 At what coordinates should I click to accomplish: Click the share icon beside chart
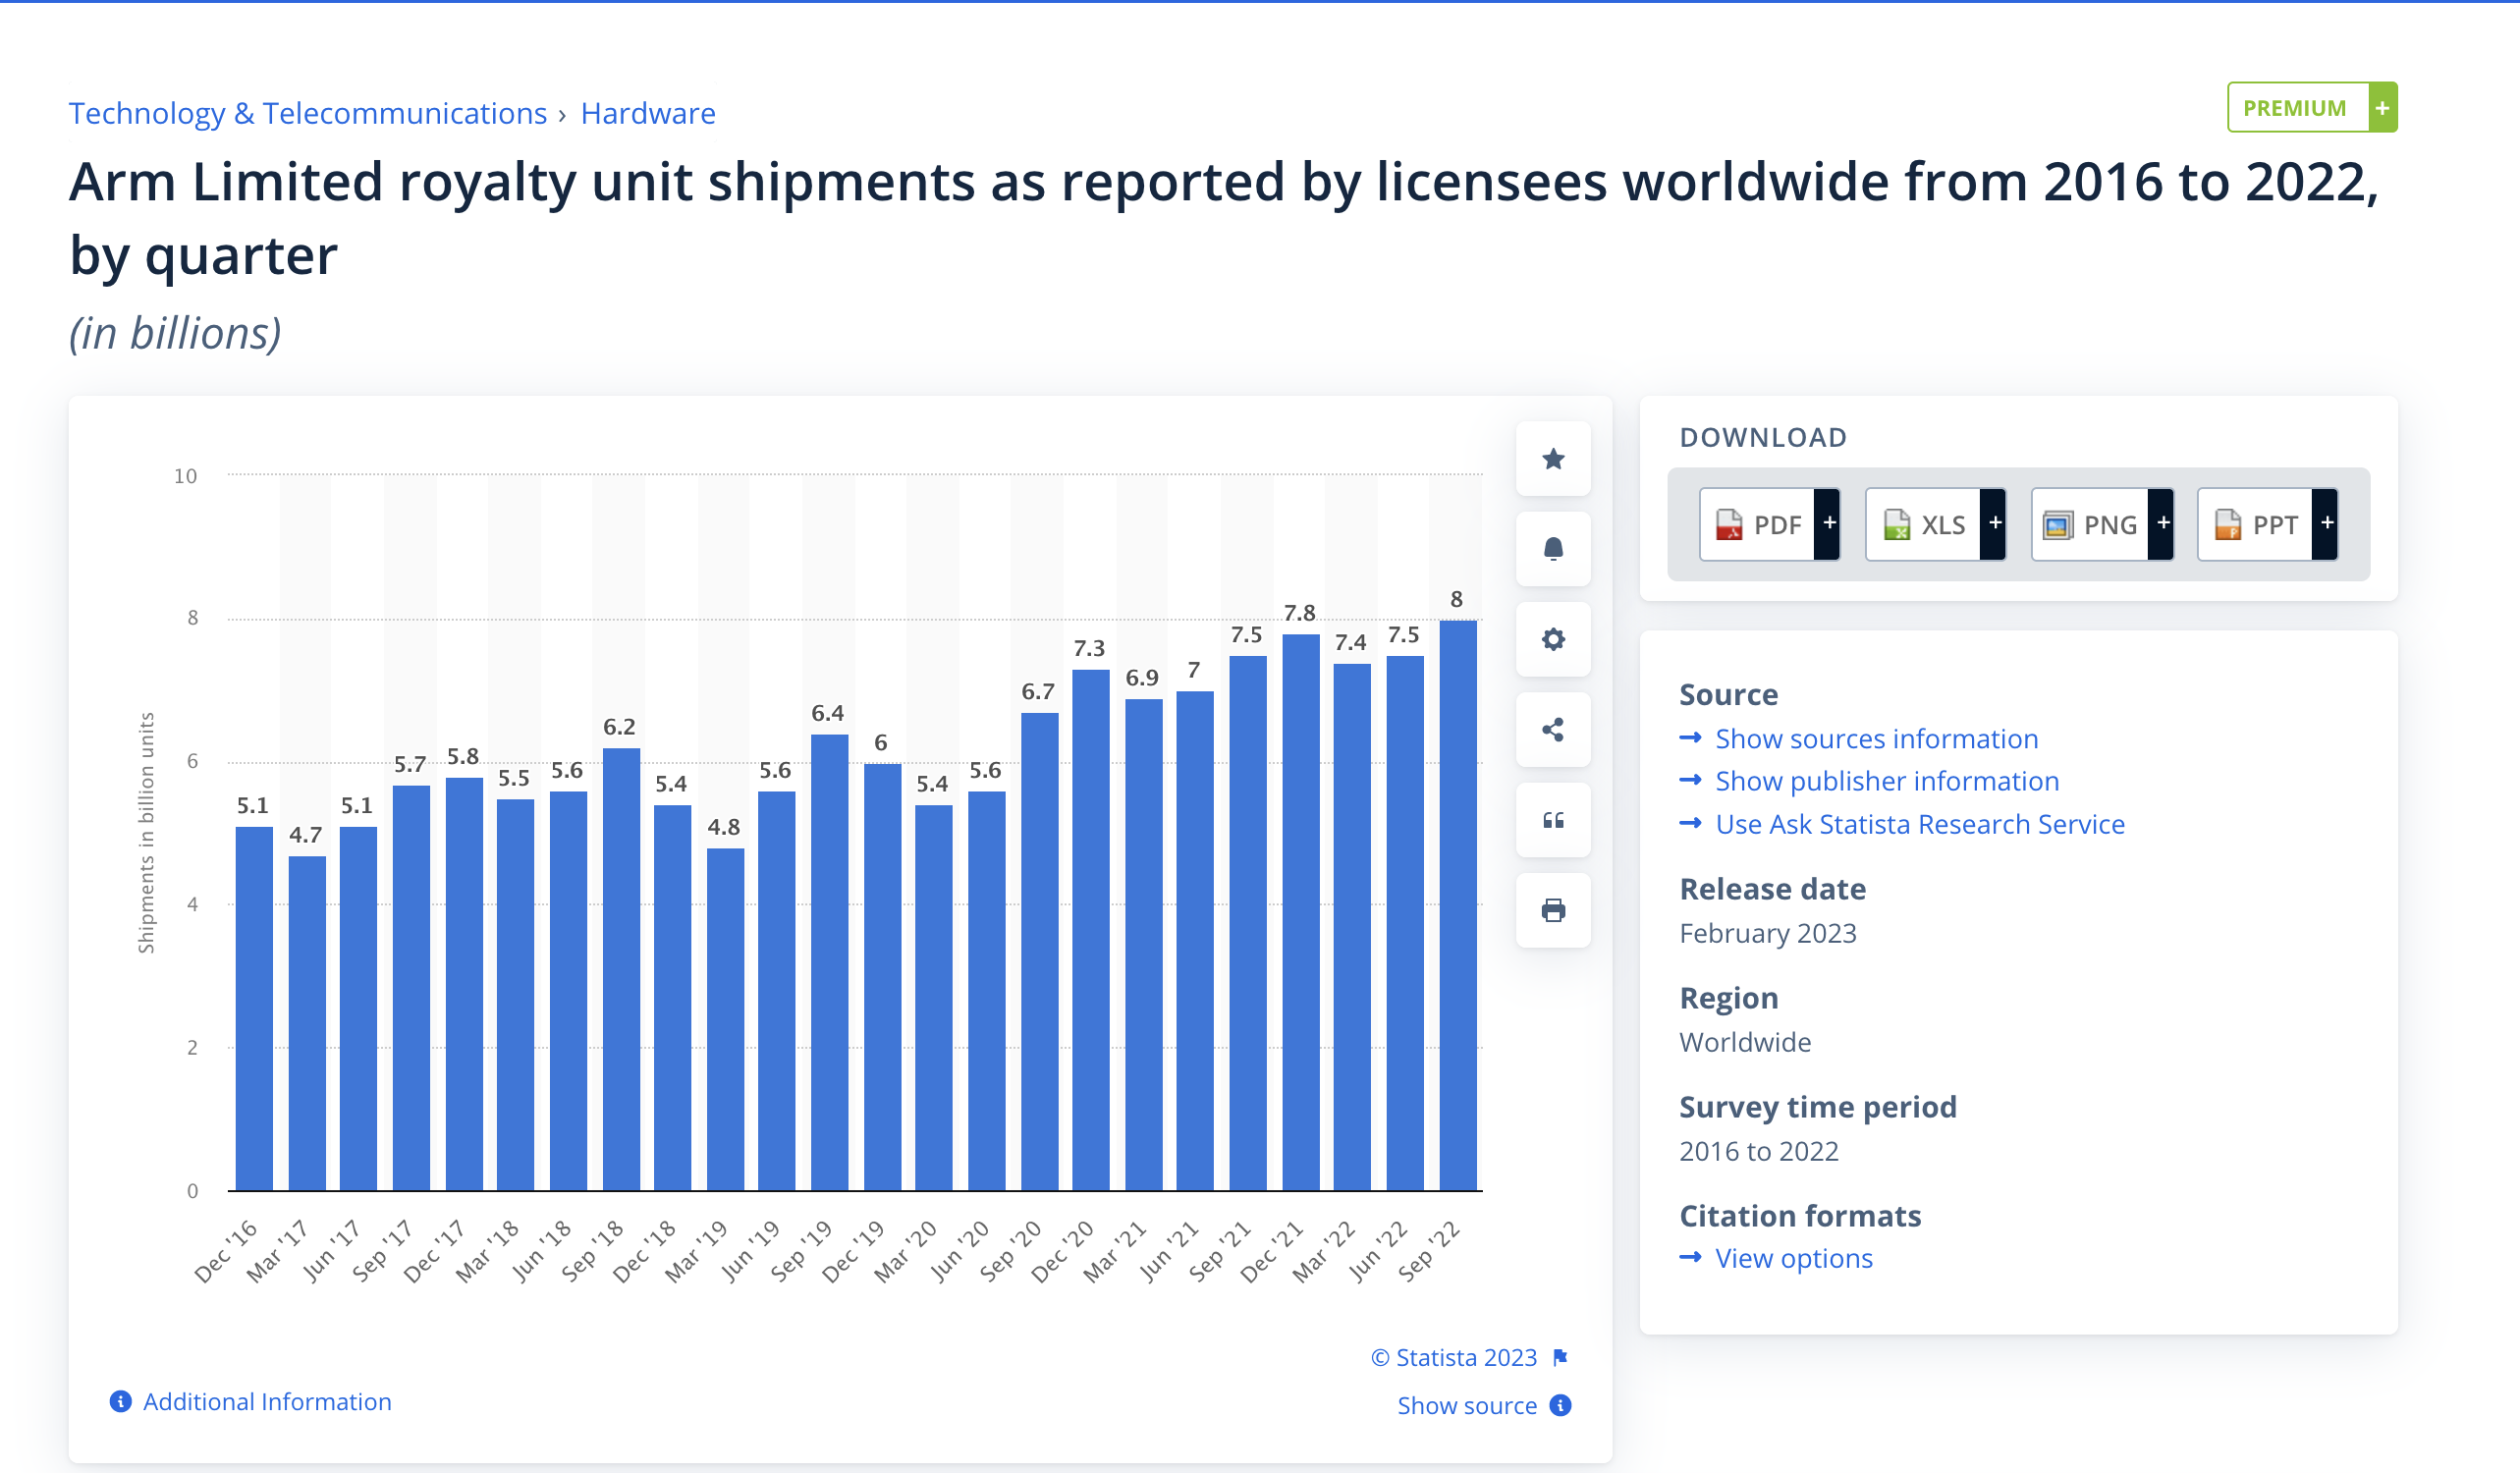click(1553, 730)
